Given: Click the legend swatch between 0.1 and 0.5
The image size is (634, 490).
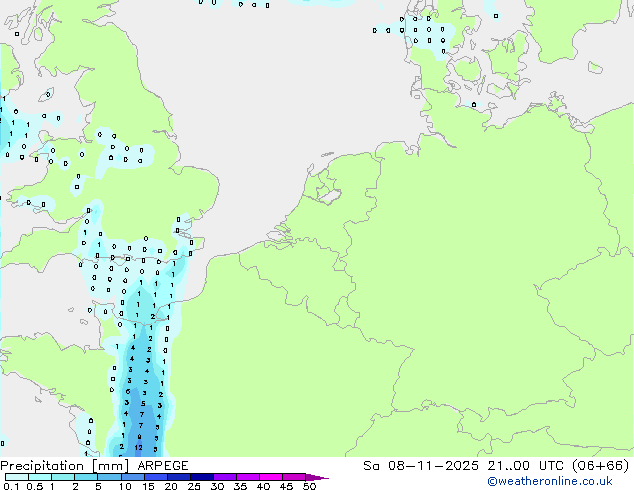Looking at the screenshot, I should coord(17,477).
